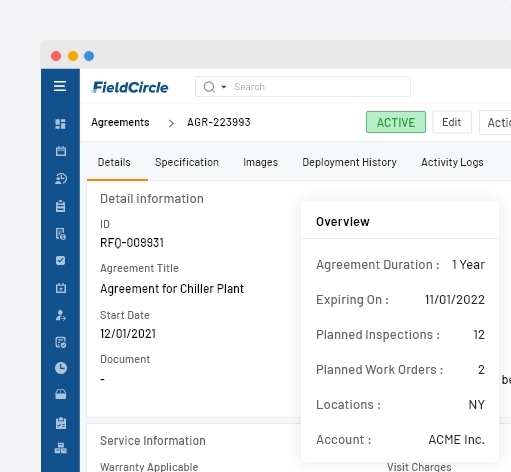511x472 pixels.
Task: Click the 11/01/2022 expiry date
Action: (x=455, y=300)
